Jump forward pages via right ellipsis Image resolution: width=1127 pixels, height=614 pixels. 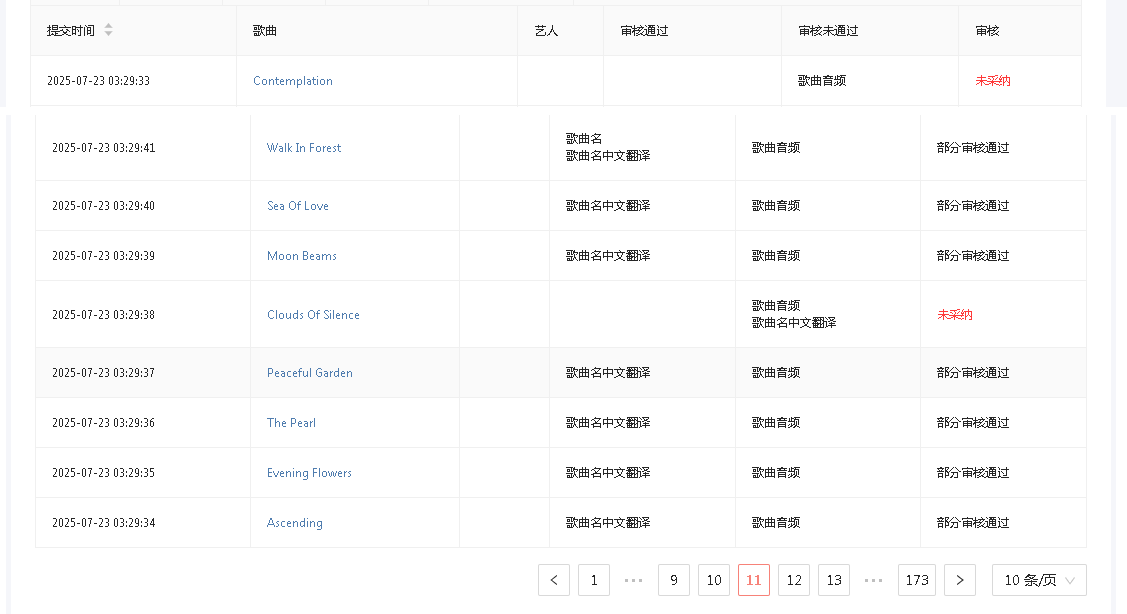pos(873,580)
